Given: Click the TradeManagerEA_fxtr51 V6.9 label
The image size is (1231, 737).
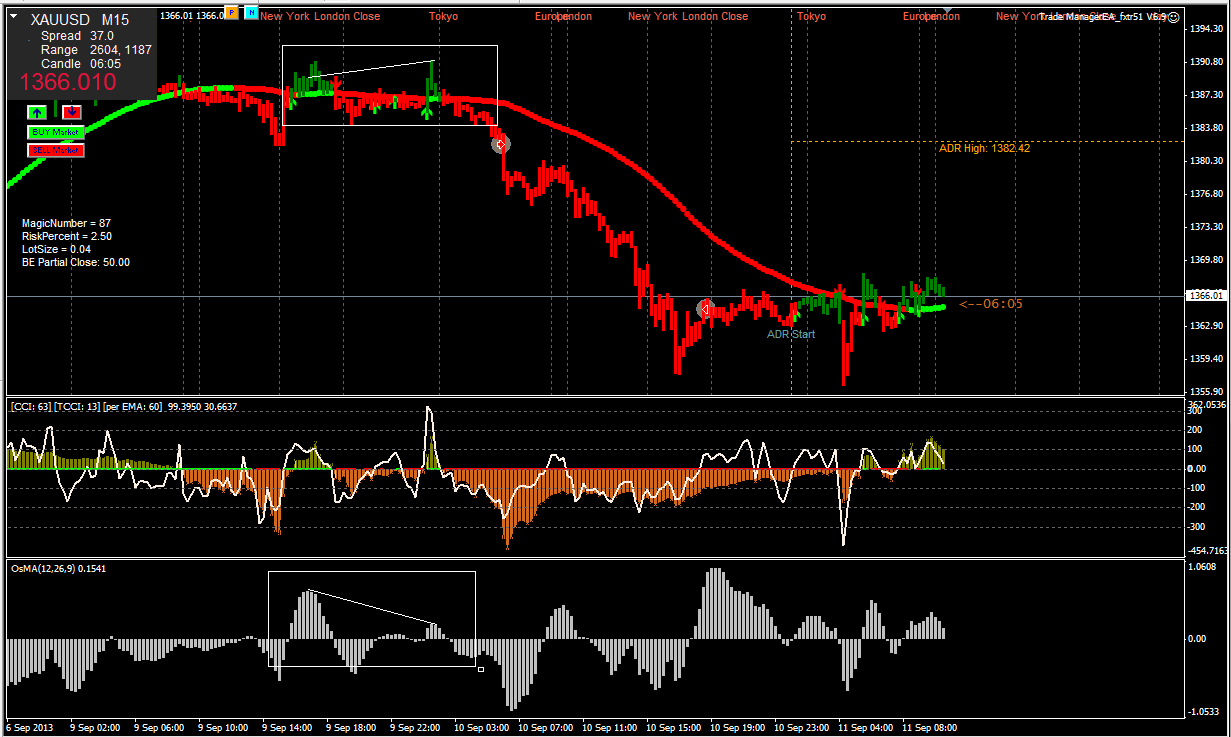Looking at the screenshot, I should 1102,16.
